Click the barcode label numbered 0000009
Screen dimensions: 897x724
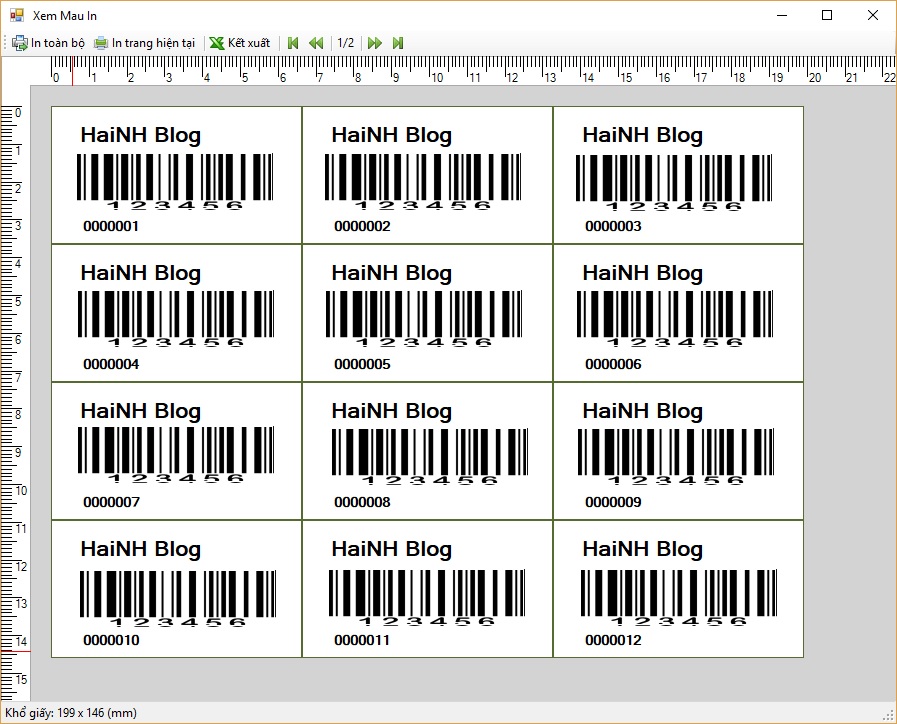678,451
